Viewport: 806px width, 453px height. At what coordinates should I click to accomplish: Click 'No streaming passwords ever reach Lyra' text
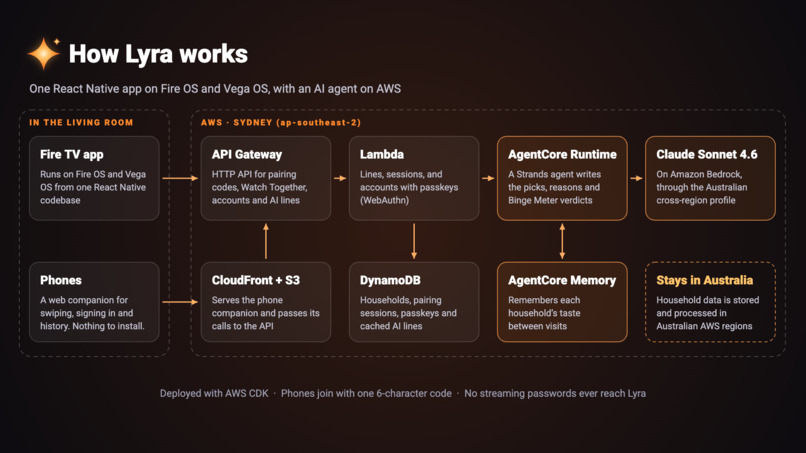tap(555, 393)
